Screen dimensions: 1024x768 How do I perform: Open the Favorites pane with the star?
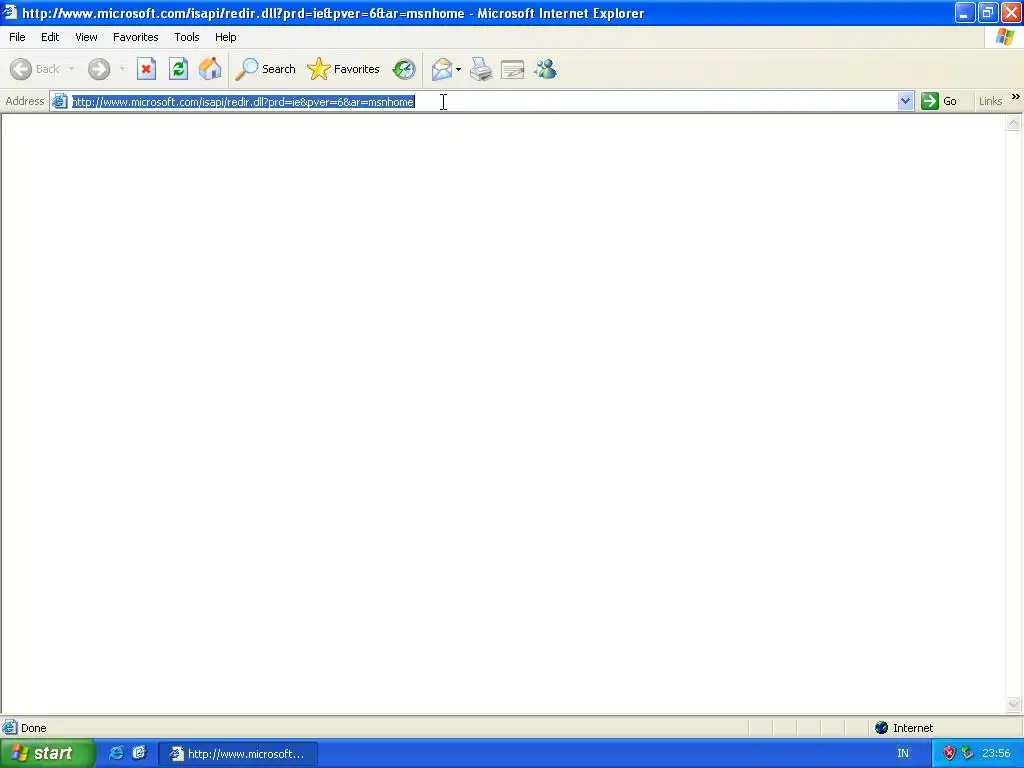click(344, 69)
